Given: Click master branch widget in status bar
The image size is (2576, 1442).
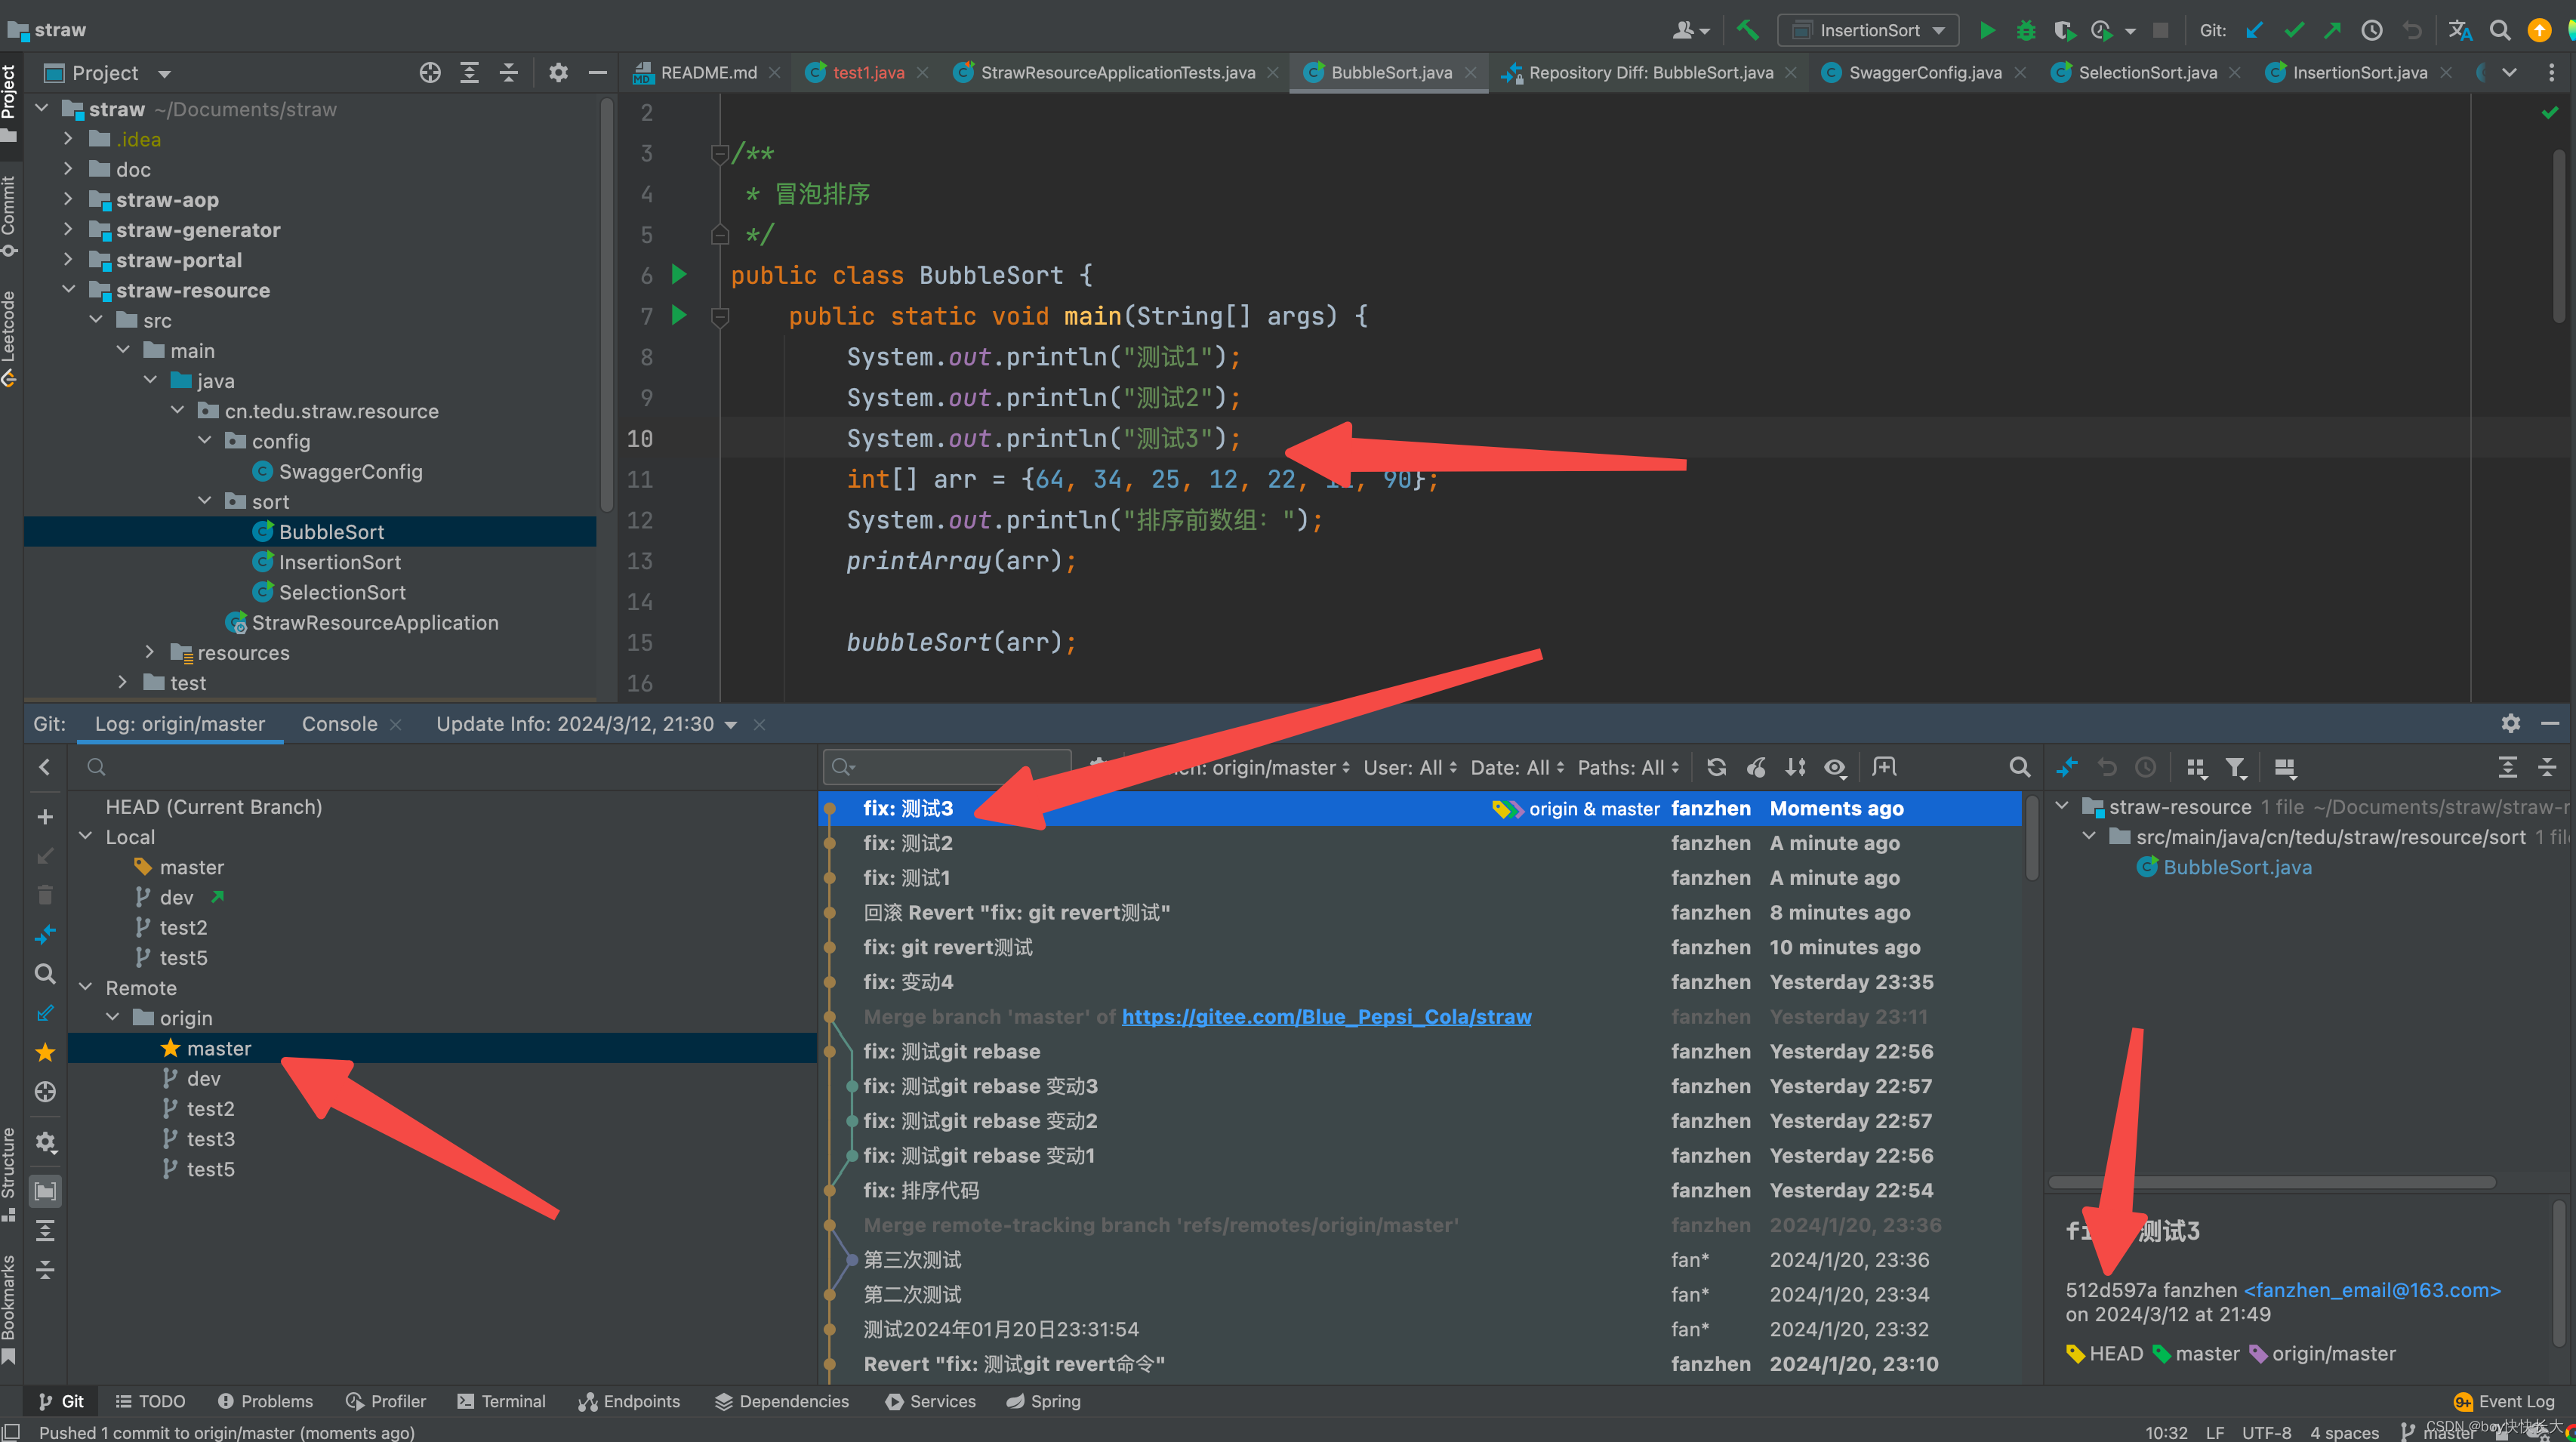Looking at the screenshot, I should (2437, 1432).
